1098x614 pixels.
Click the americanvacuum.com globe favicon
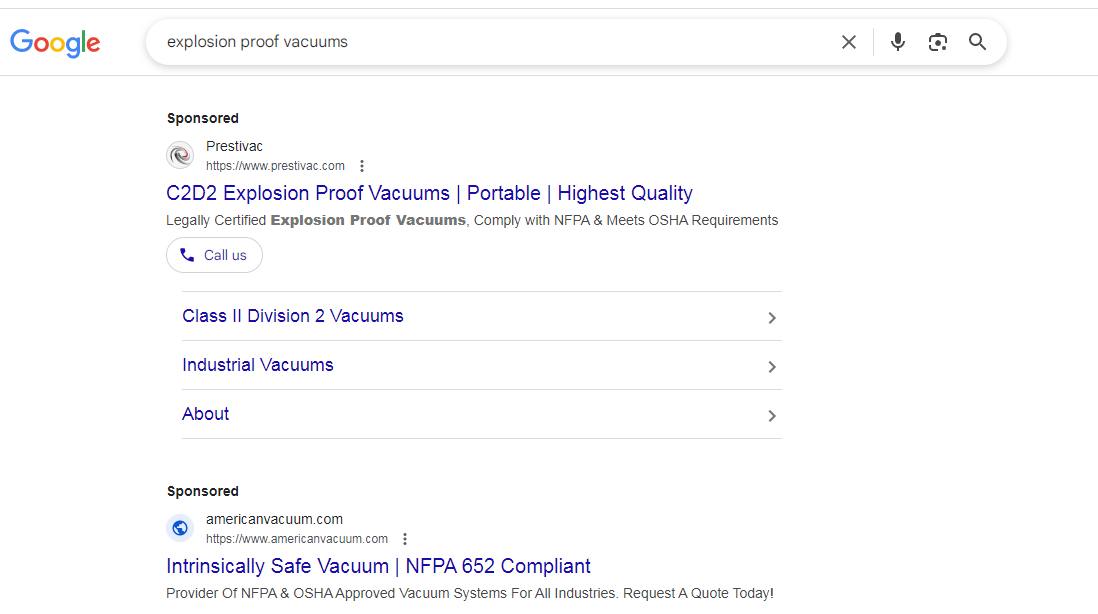click(180, 528)
